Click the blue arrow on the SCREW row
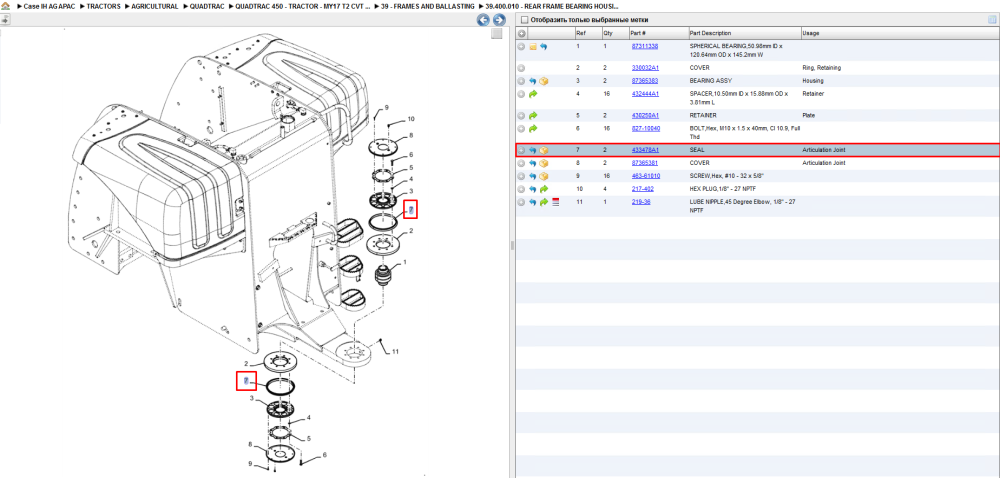 pos(533,176)
